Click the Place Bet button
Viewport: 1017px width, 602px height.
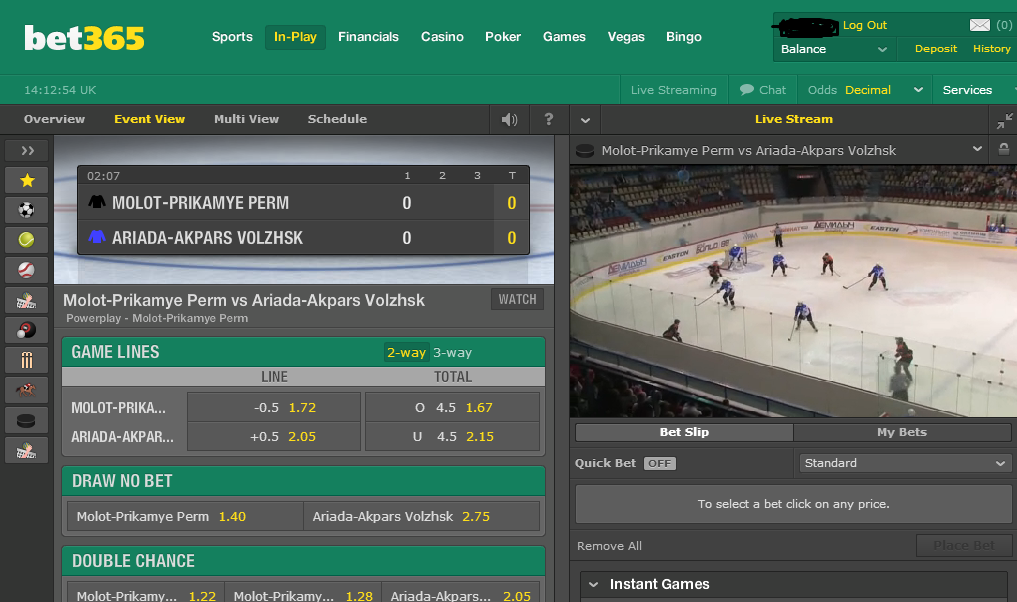pos(964,546)
